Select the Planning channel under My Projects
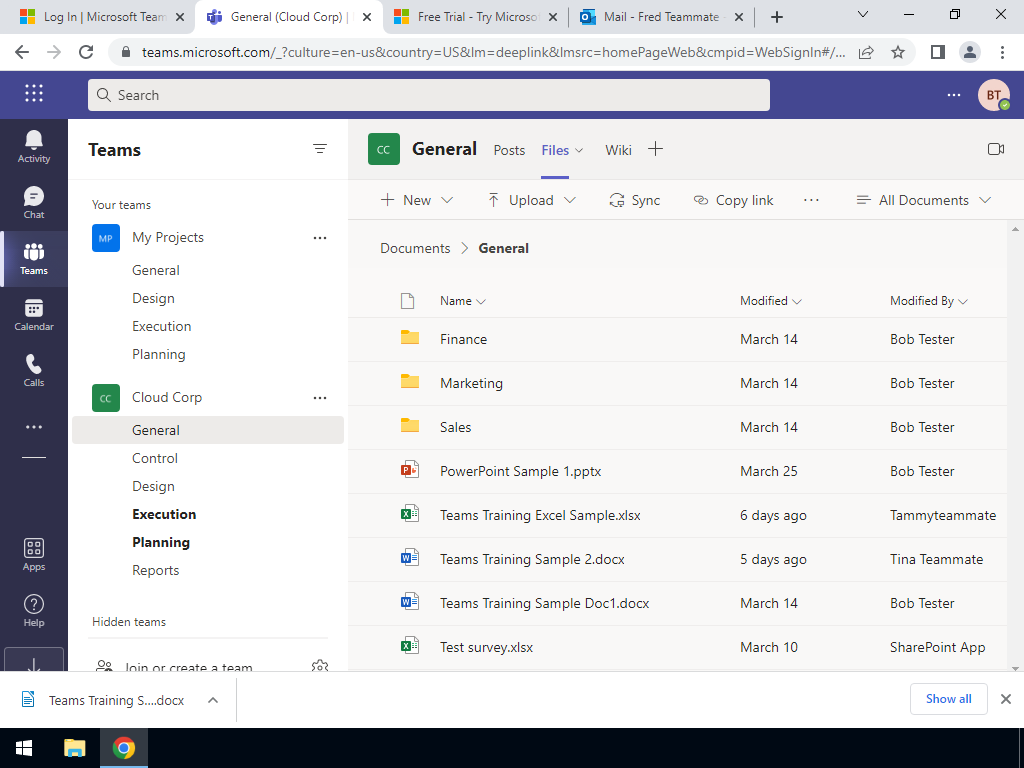 coord(159,354)
